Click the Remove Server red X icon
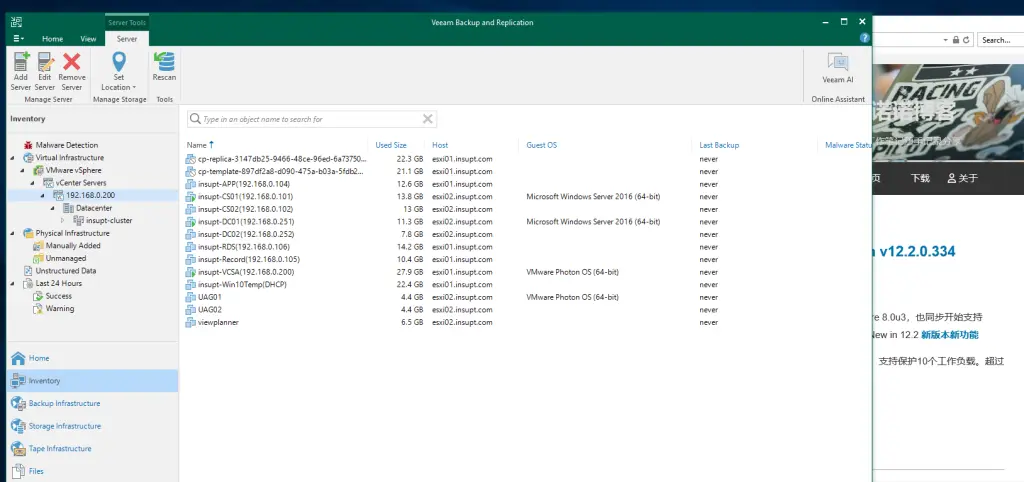The width and height of the screenshot is (1024, 482). point(71,71)
